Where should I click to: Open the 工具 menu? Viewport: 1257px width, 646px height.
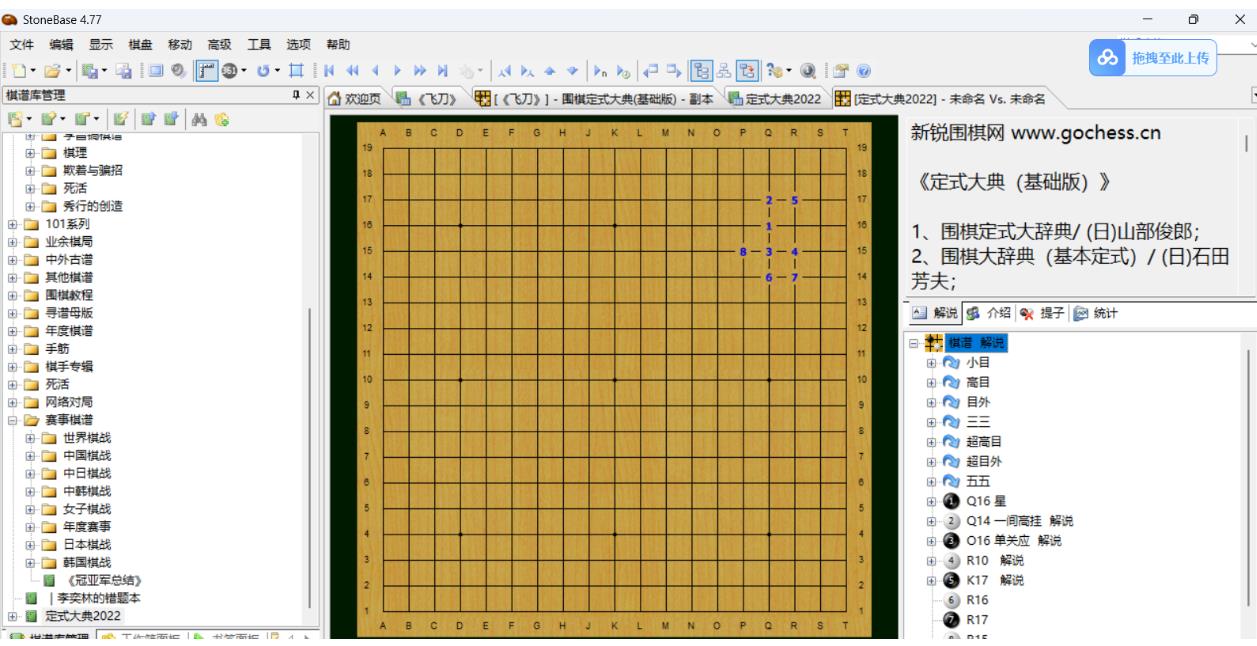[x=260, y=45]
